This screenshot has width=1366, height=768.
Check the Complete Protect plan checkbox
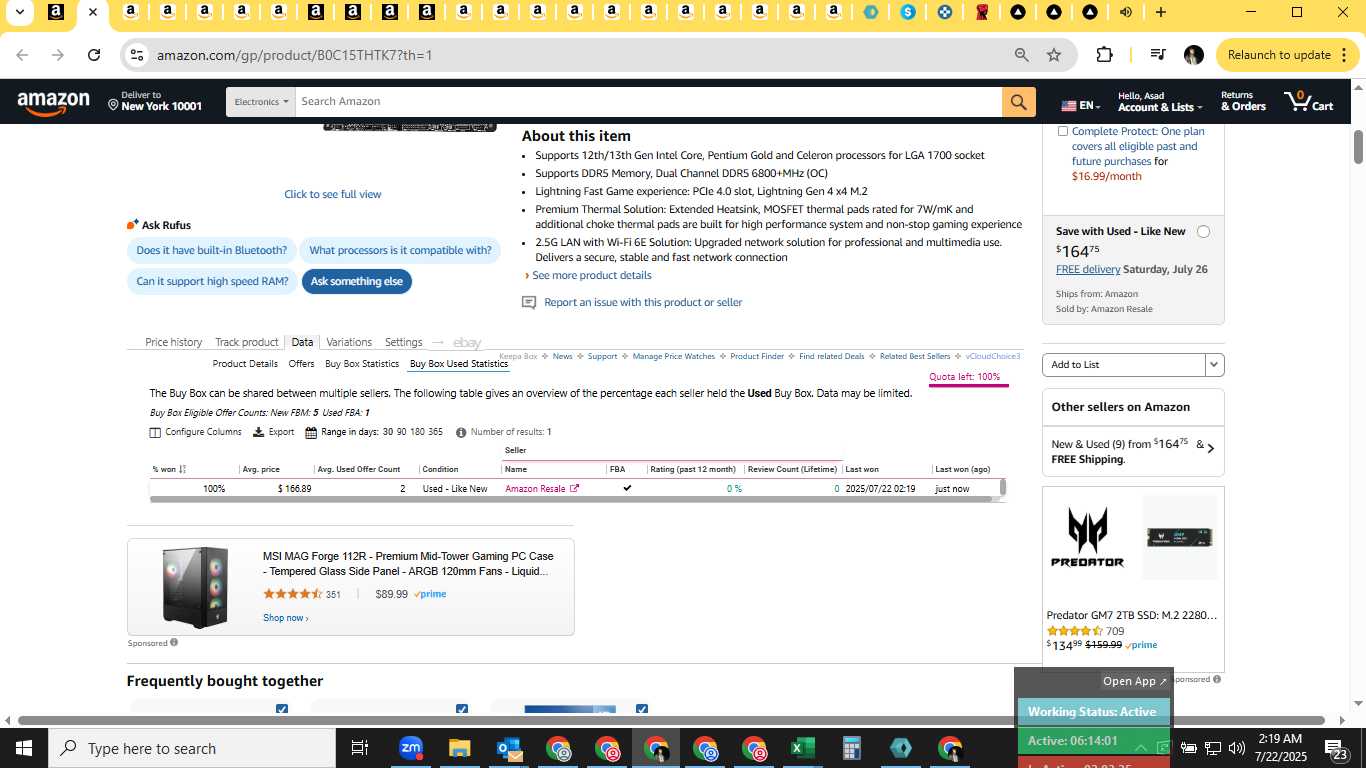(x=1062, y=131)
